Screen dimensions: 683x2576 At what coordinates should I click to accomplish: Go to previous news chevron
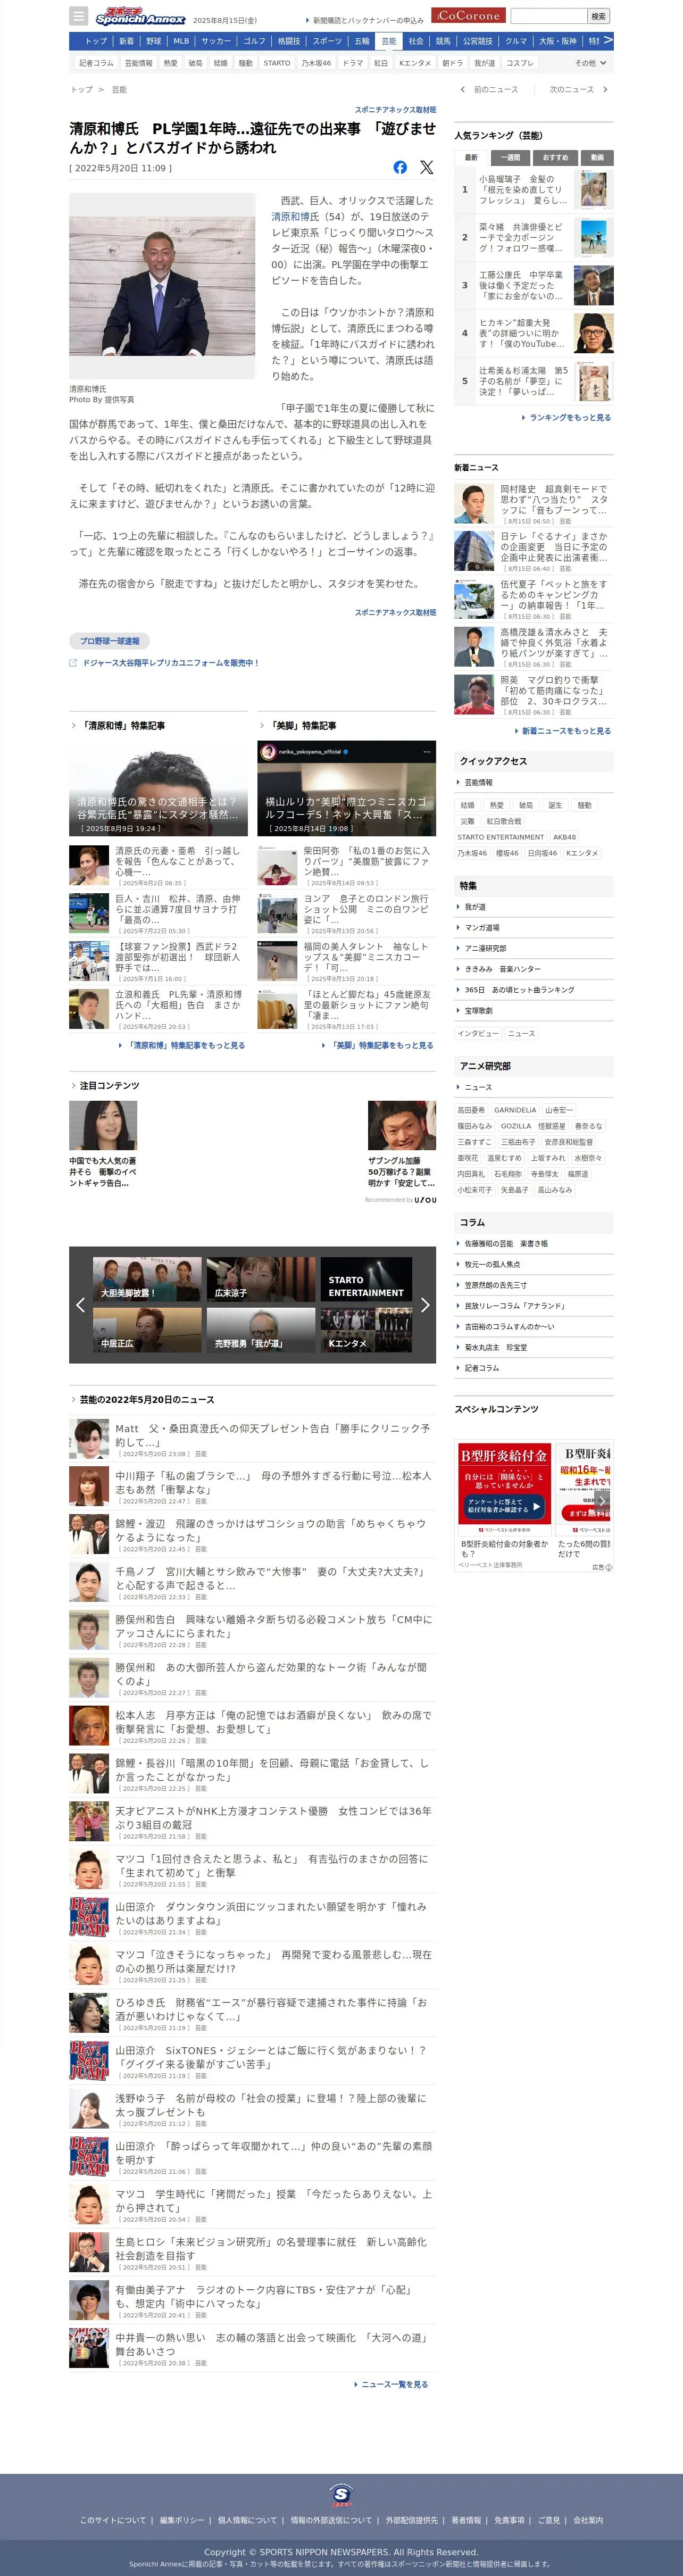[462, 90]
